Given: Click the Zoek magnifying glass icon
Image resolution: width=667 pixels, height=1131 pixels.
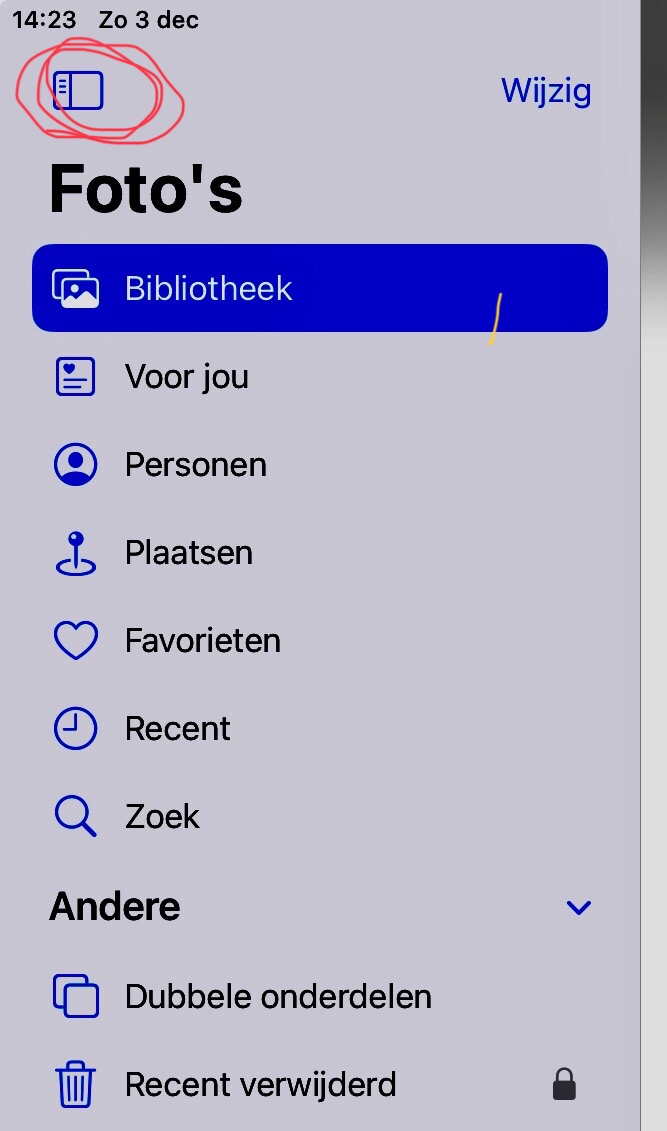Looking at the screenshot, I should 75,817.
